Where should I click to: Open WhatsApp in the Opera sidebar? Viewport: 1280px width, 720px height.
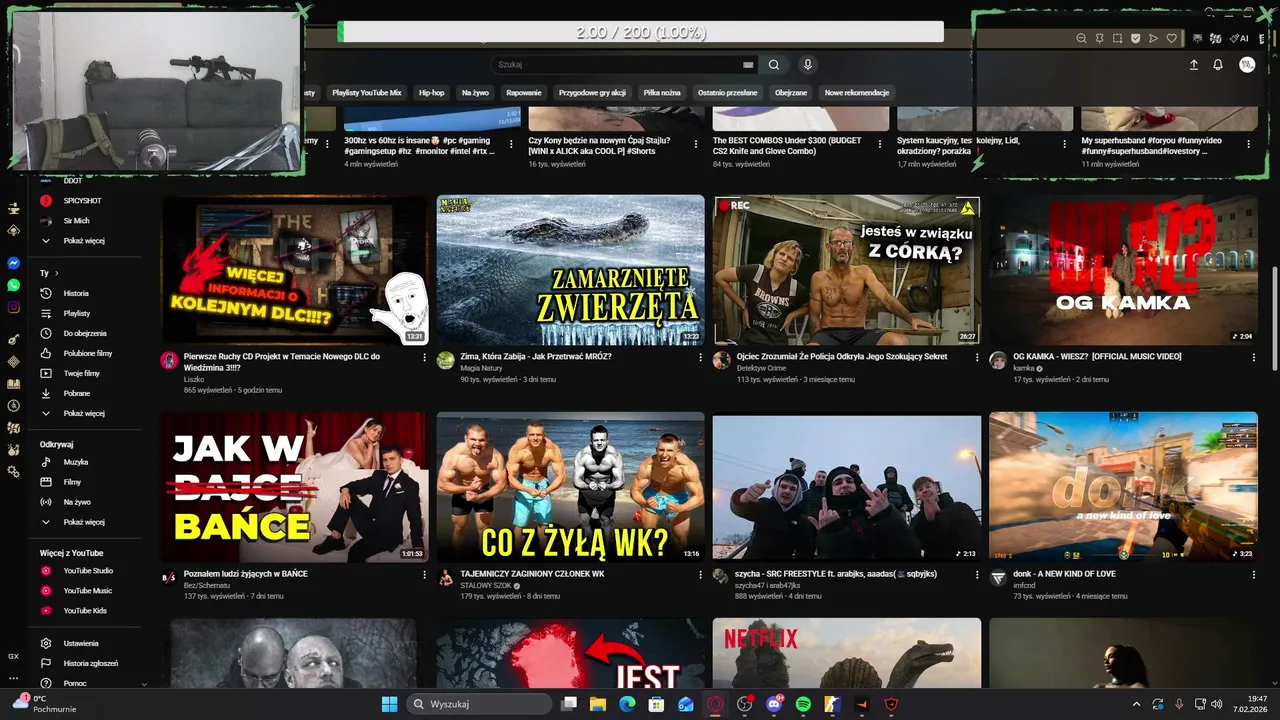[14, 285]
